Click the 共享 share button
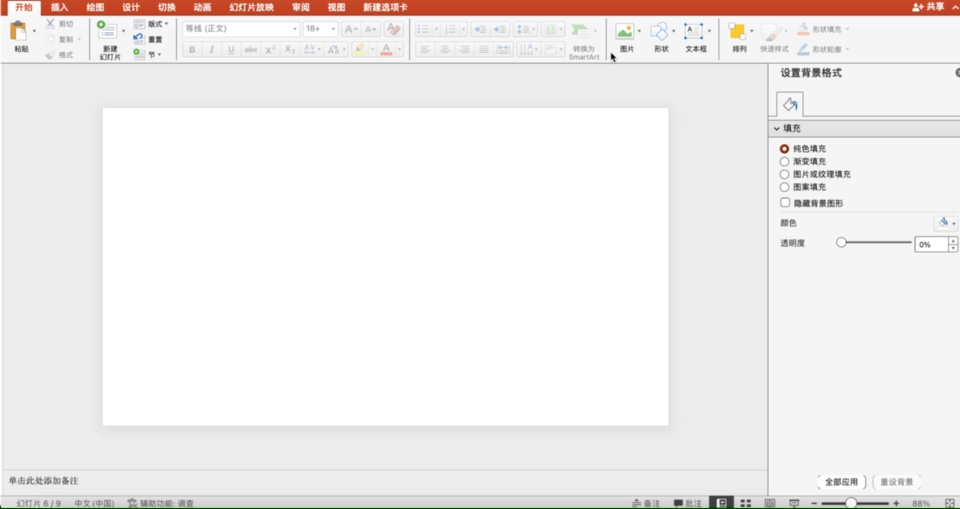960x509 pixels. pyautogui.click(x=928, y=7)
